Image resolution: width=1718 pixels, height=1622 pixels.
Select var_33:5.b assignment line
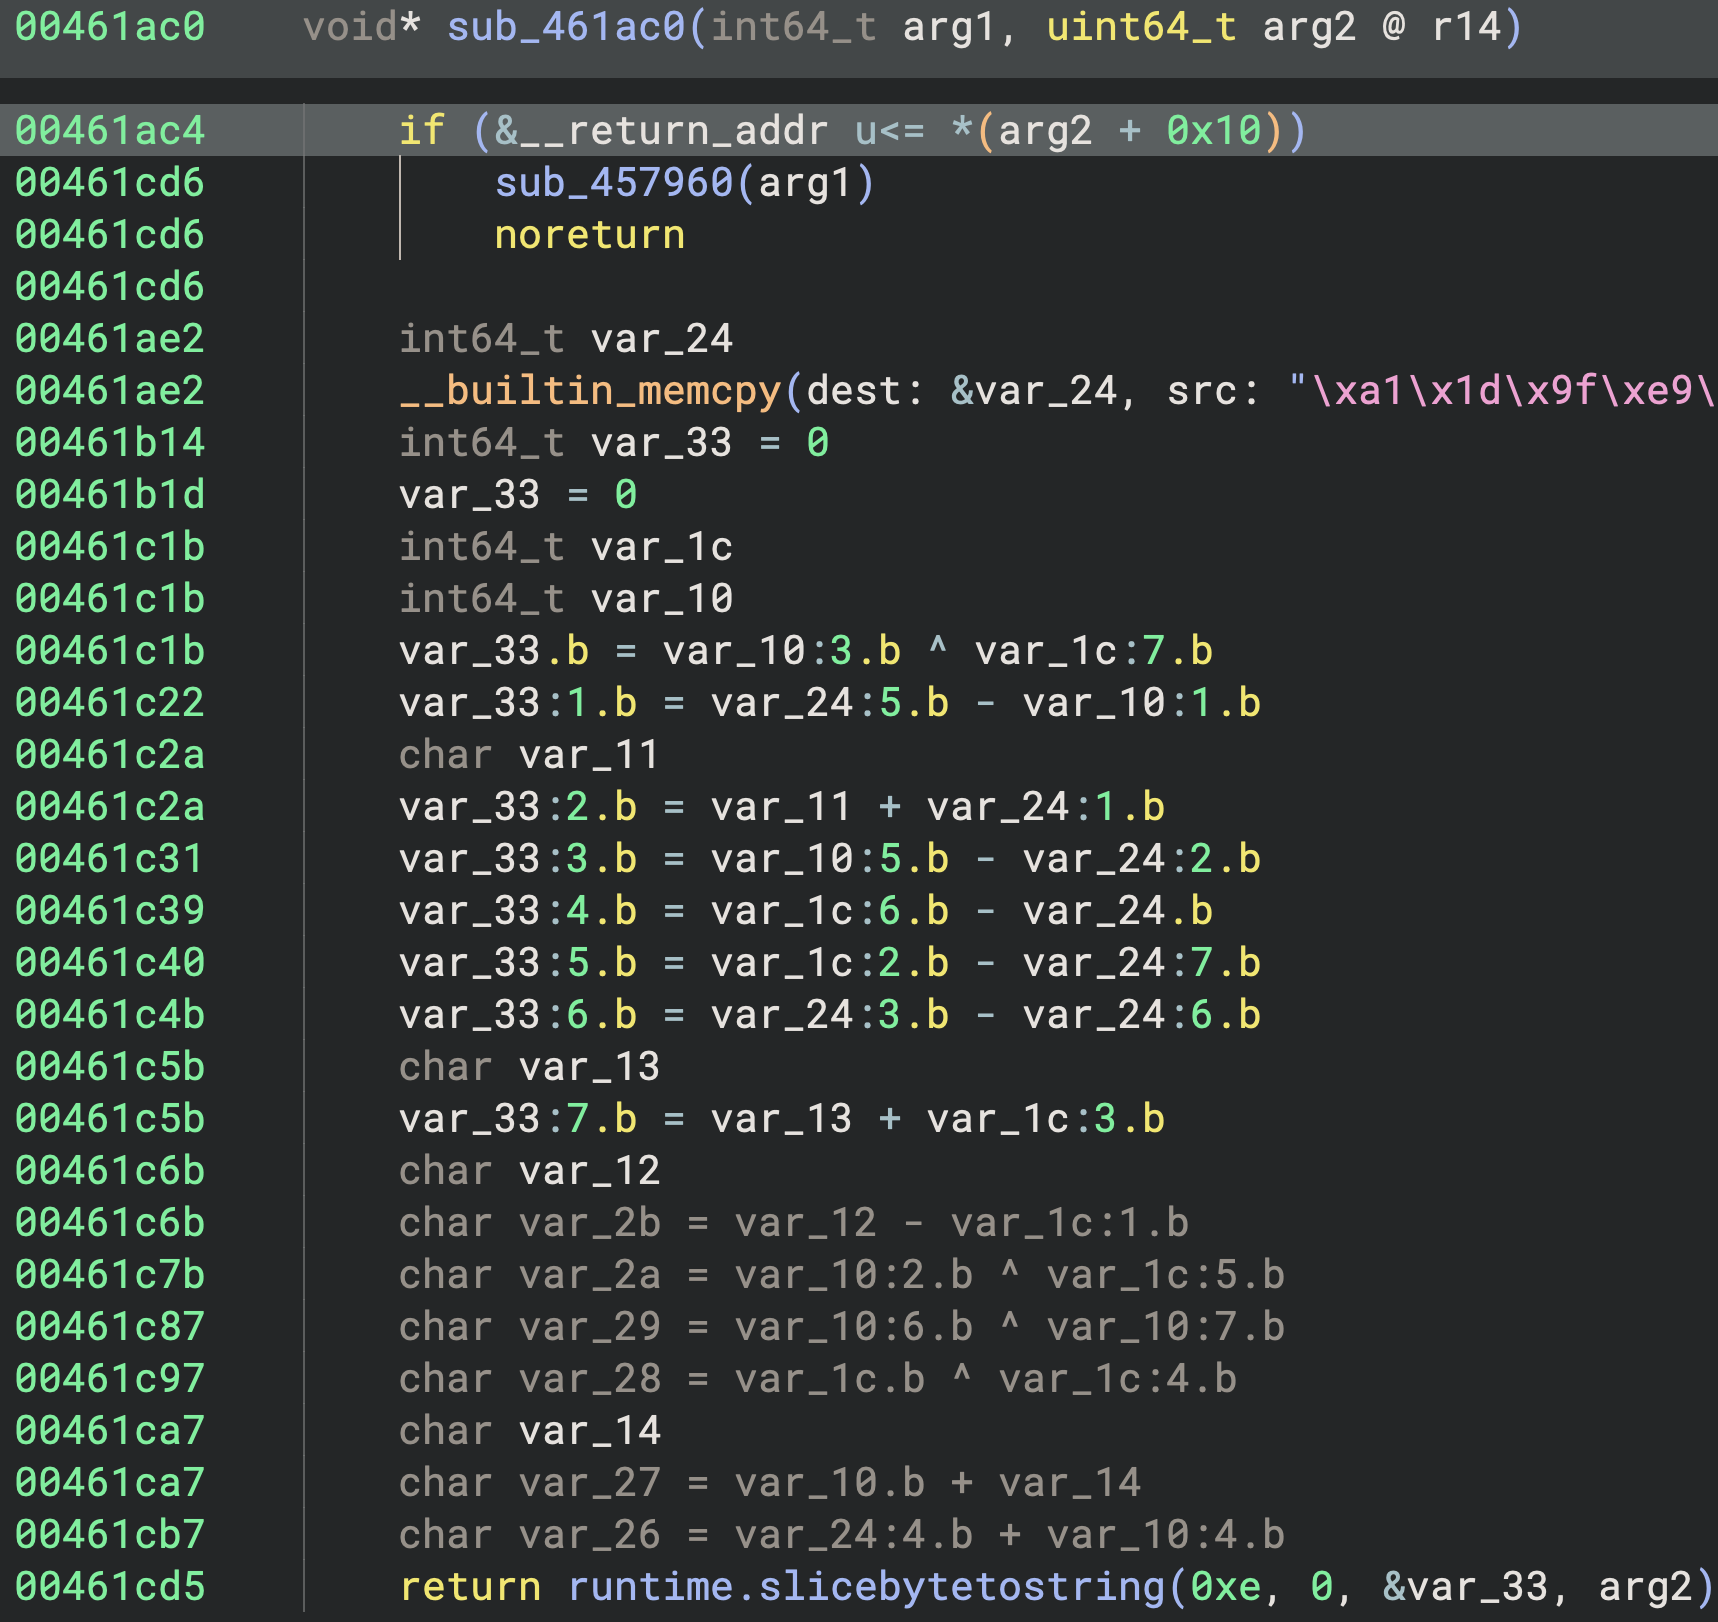(x=830, y=963)
